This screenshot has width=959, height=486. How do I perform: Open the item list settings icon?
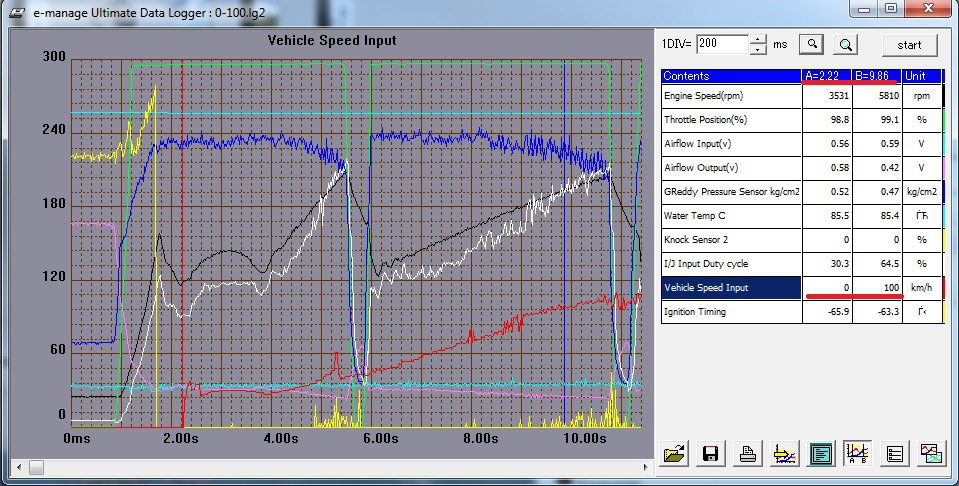click(894, 454)
